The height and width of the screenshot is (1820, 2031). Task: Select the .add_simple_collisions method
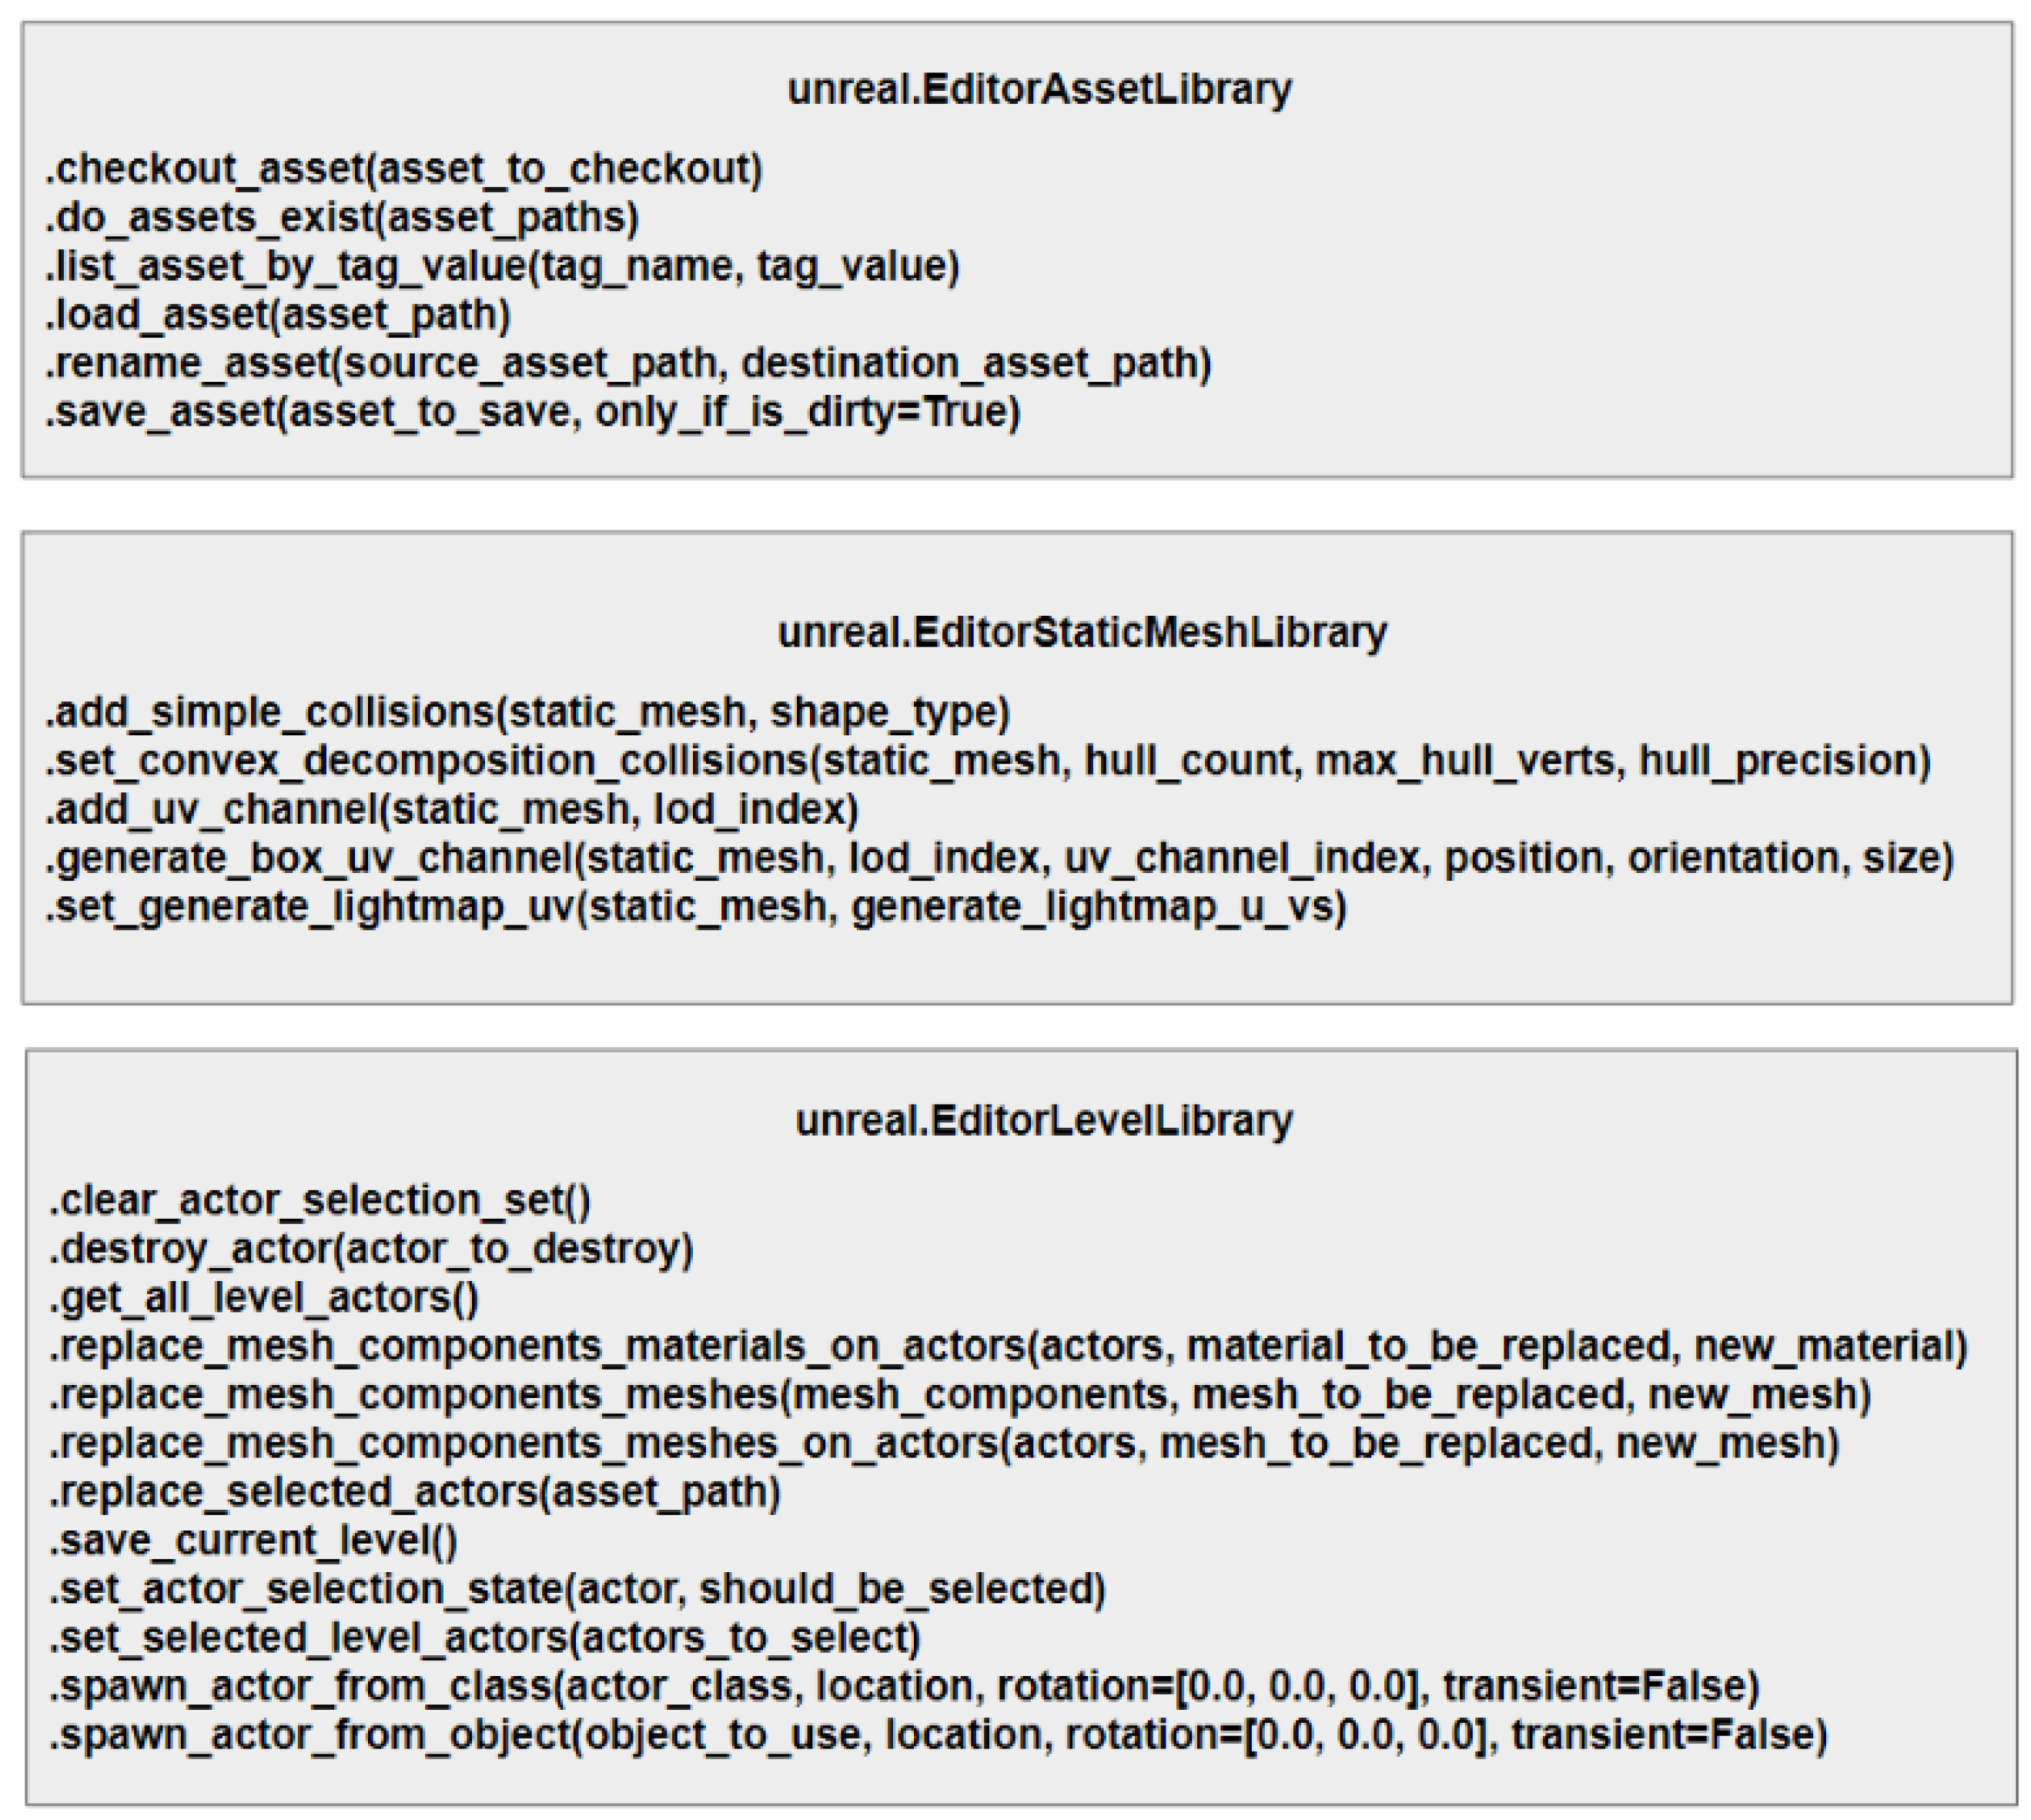(528, 712)
